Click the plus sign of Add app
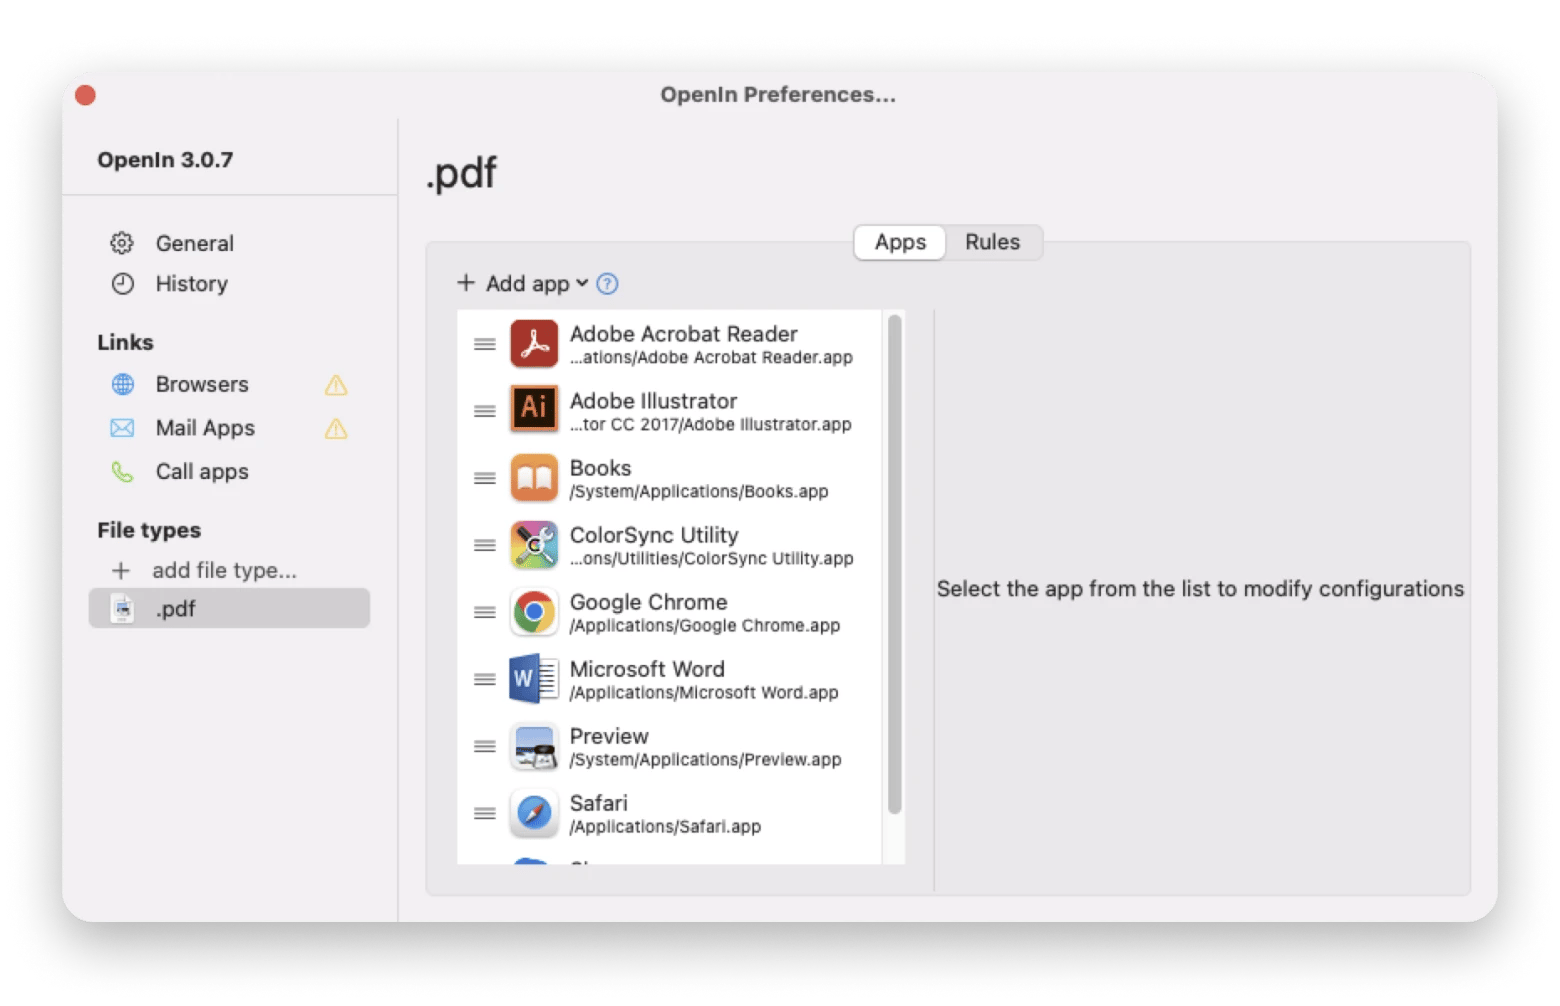Screen dimensions: 1560x1006 pos(466,283)
